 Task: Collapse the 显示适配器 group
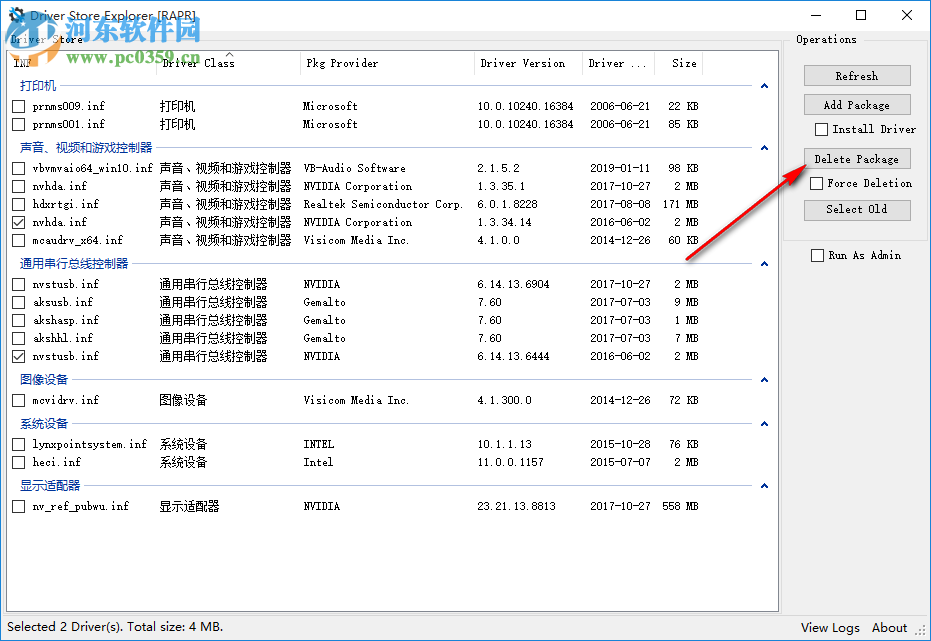[764, 486]
